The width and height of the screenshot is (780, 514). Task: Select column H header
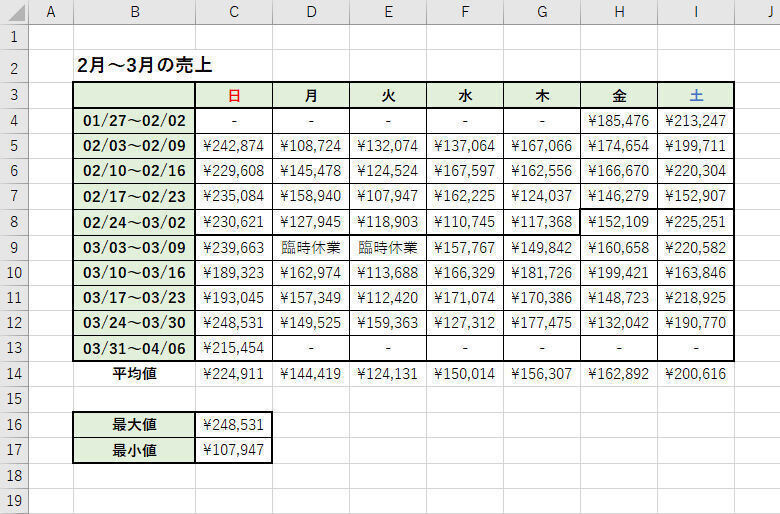(x=619, y=11)
